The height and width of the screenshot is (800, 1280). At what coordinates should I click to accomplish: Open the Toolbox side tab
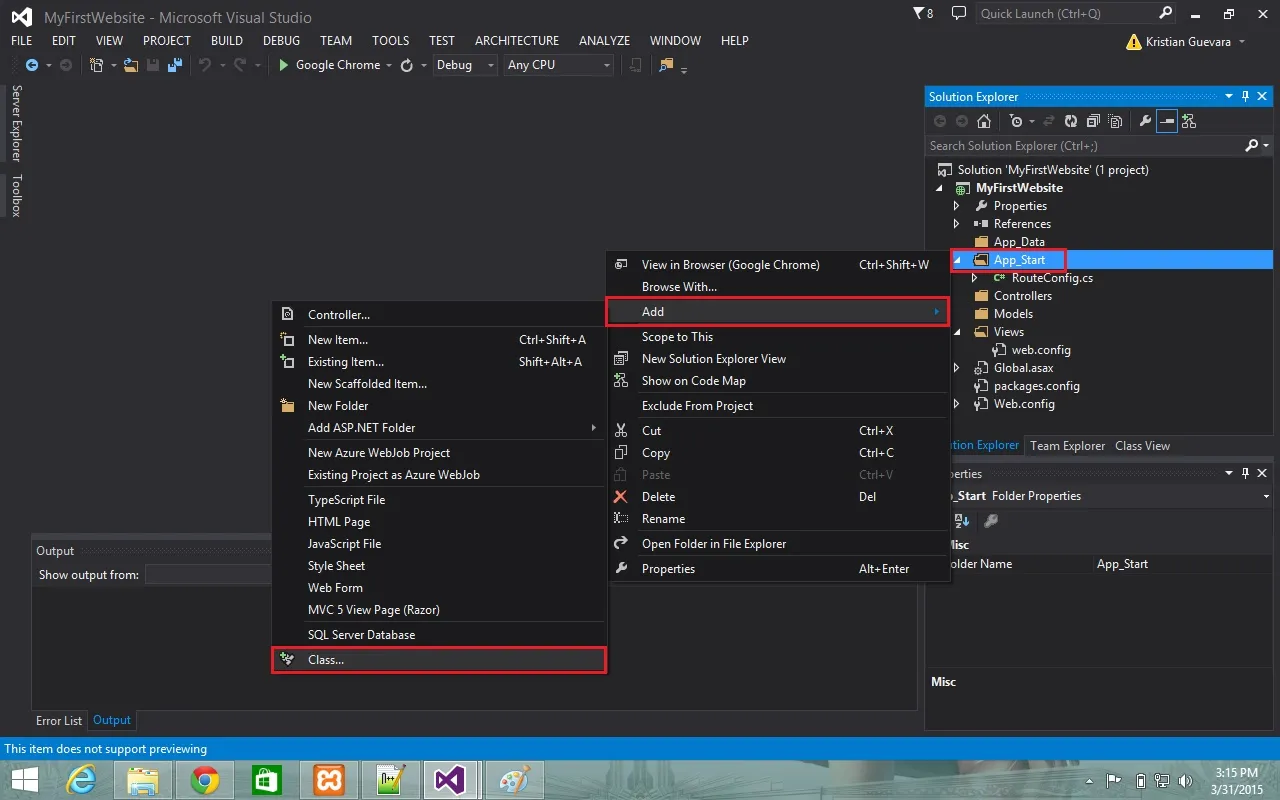coord(16,195)
